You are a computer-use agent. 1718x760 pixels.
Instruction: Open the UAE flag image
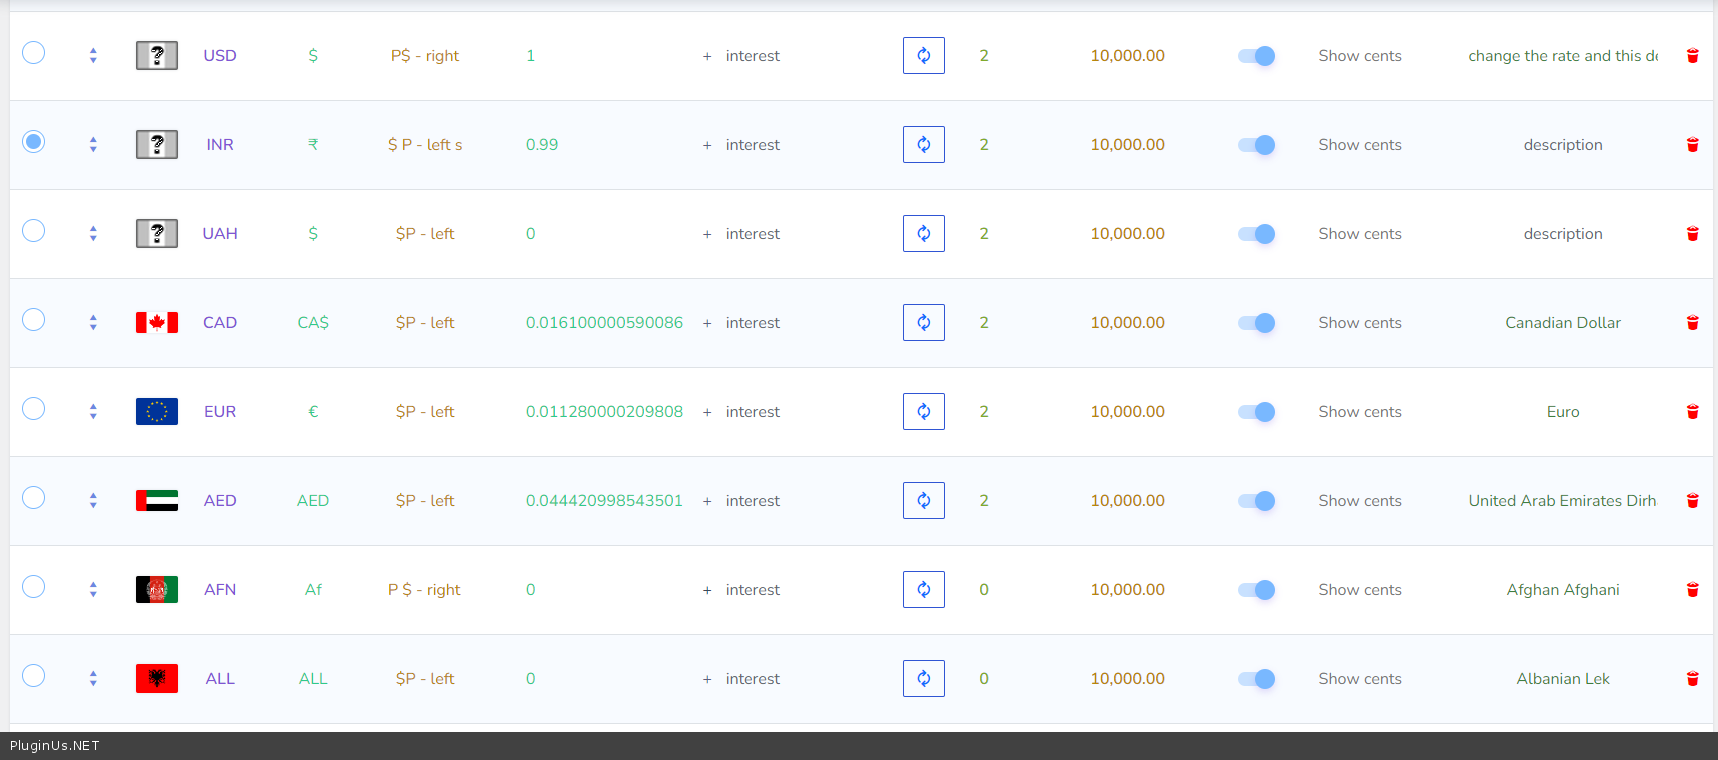click(x=157, y=501)
